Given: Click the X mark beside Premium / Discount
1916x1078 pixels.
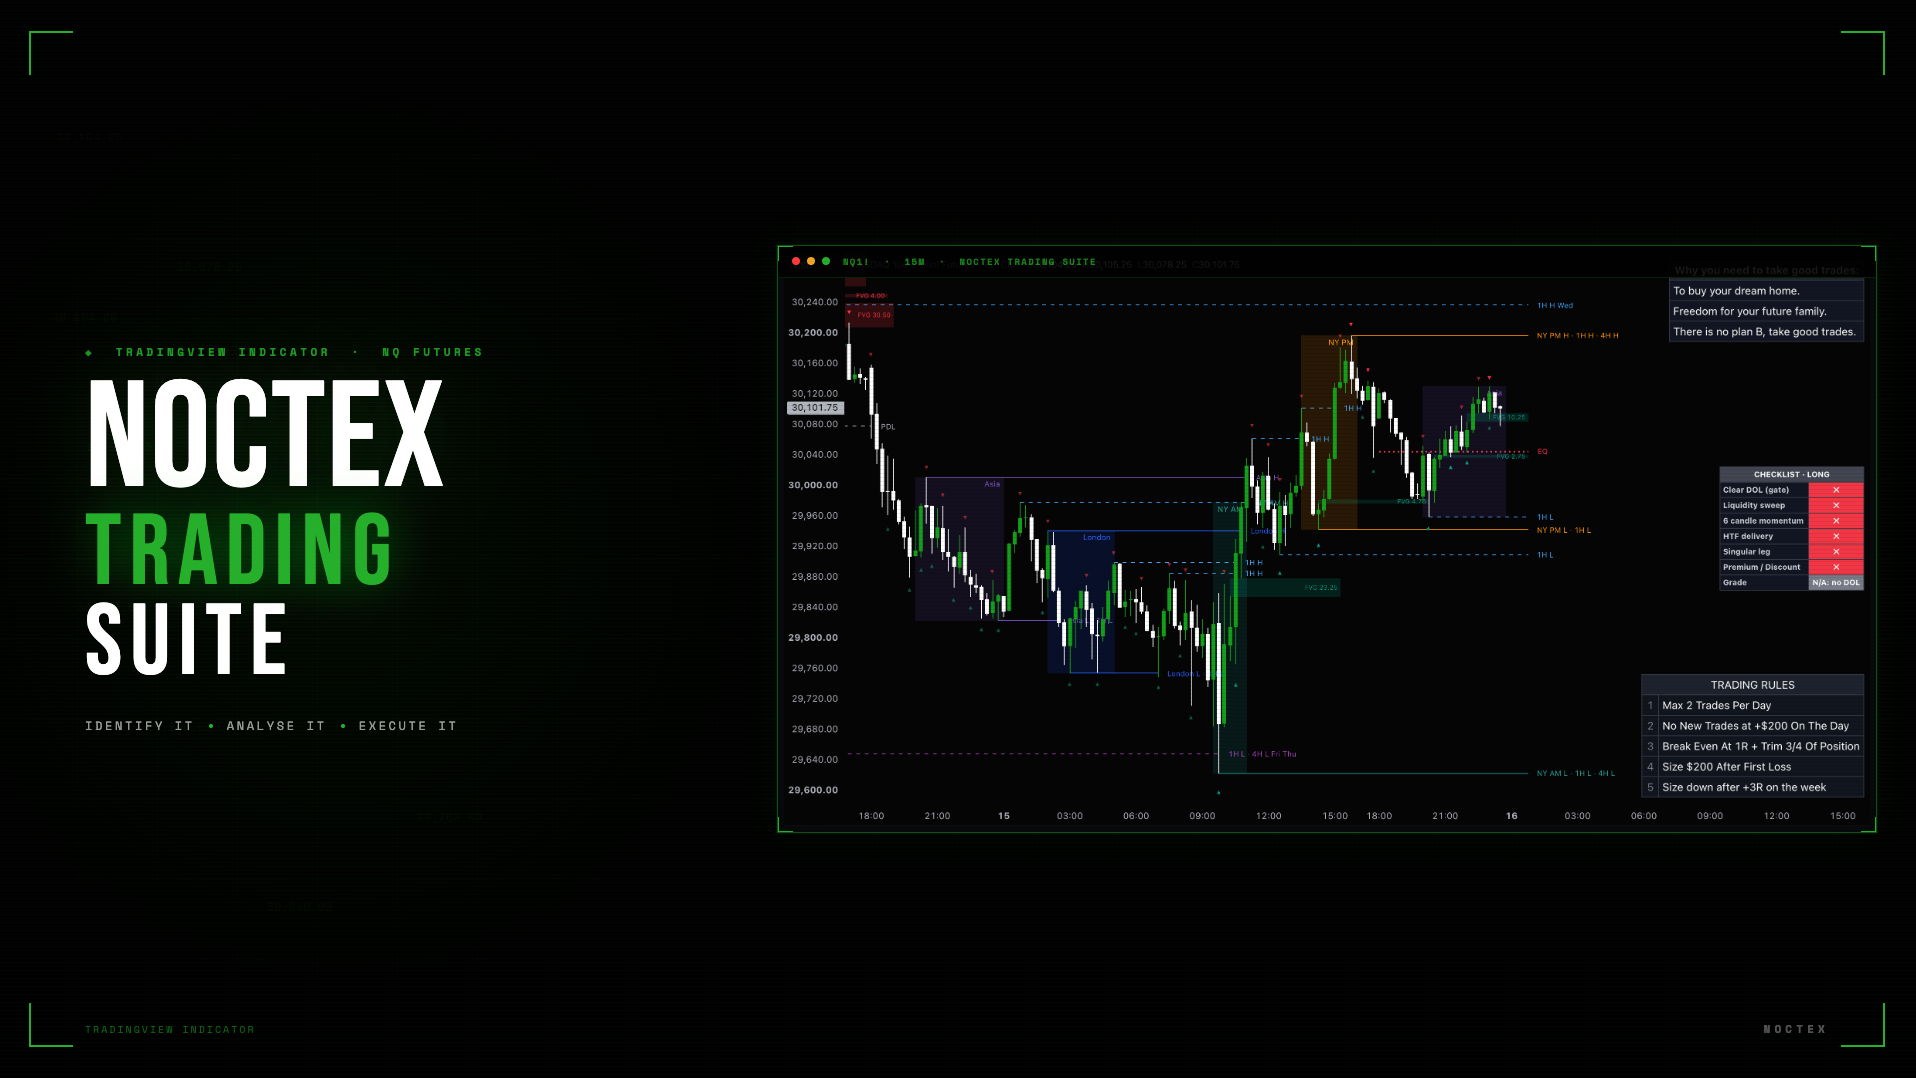Looking at the screenshot, I should 1836,567.
